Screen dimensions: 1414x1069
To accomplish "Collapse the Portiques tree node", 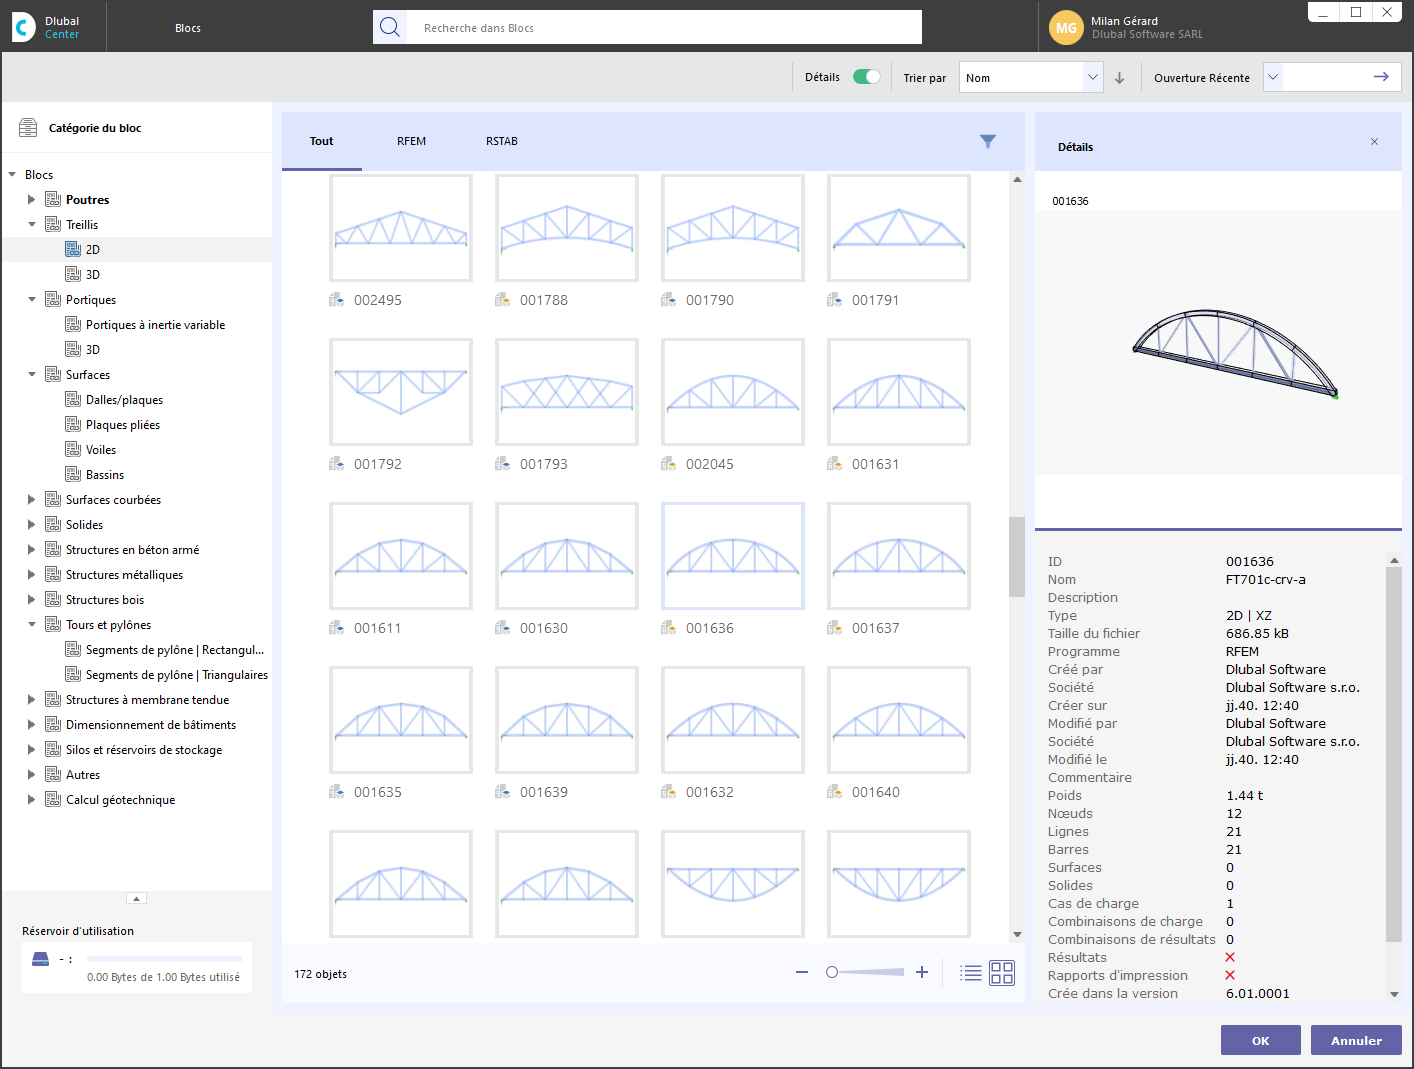I will pyautogui.click(x=31, y=300).
